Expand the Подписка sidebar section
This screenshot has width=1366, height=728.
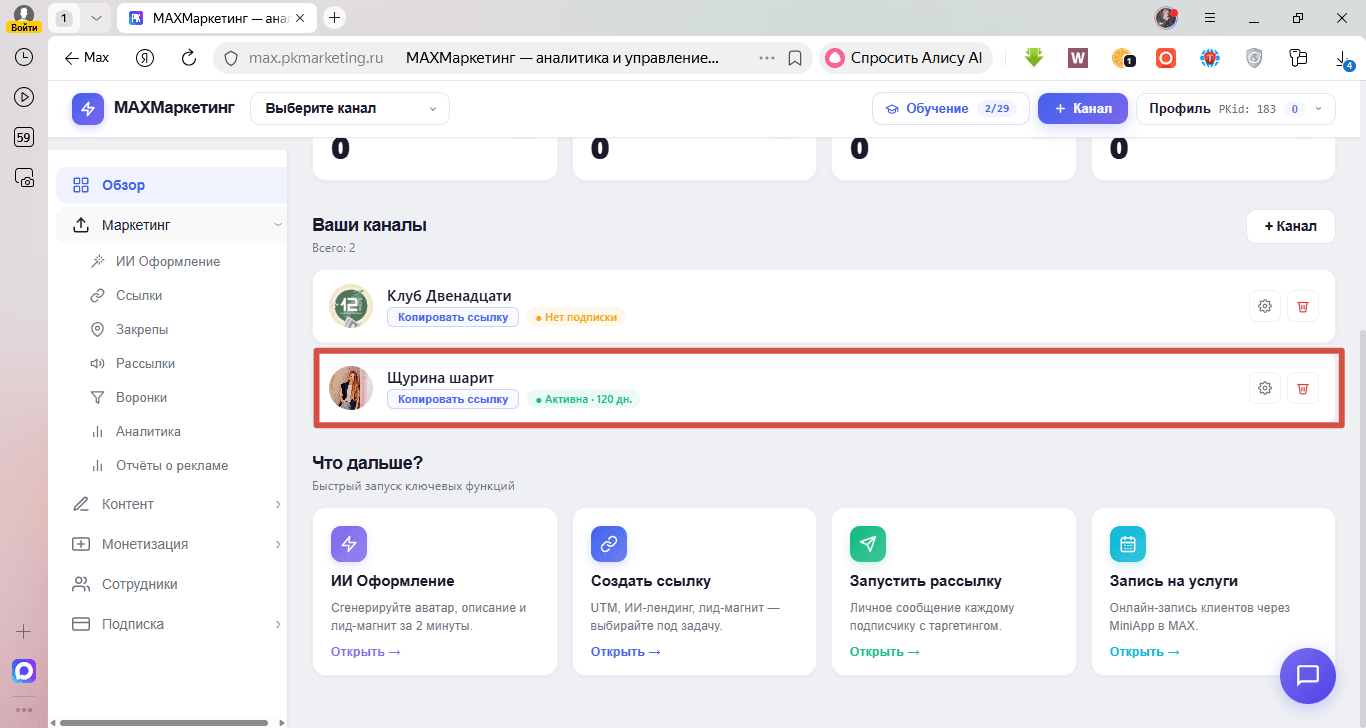pyautogui.click(x=278, y=624)
